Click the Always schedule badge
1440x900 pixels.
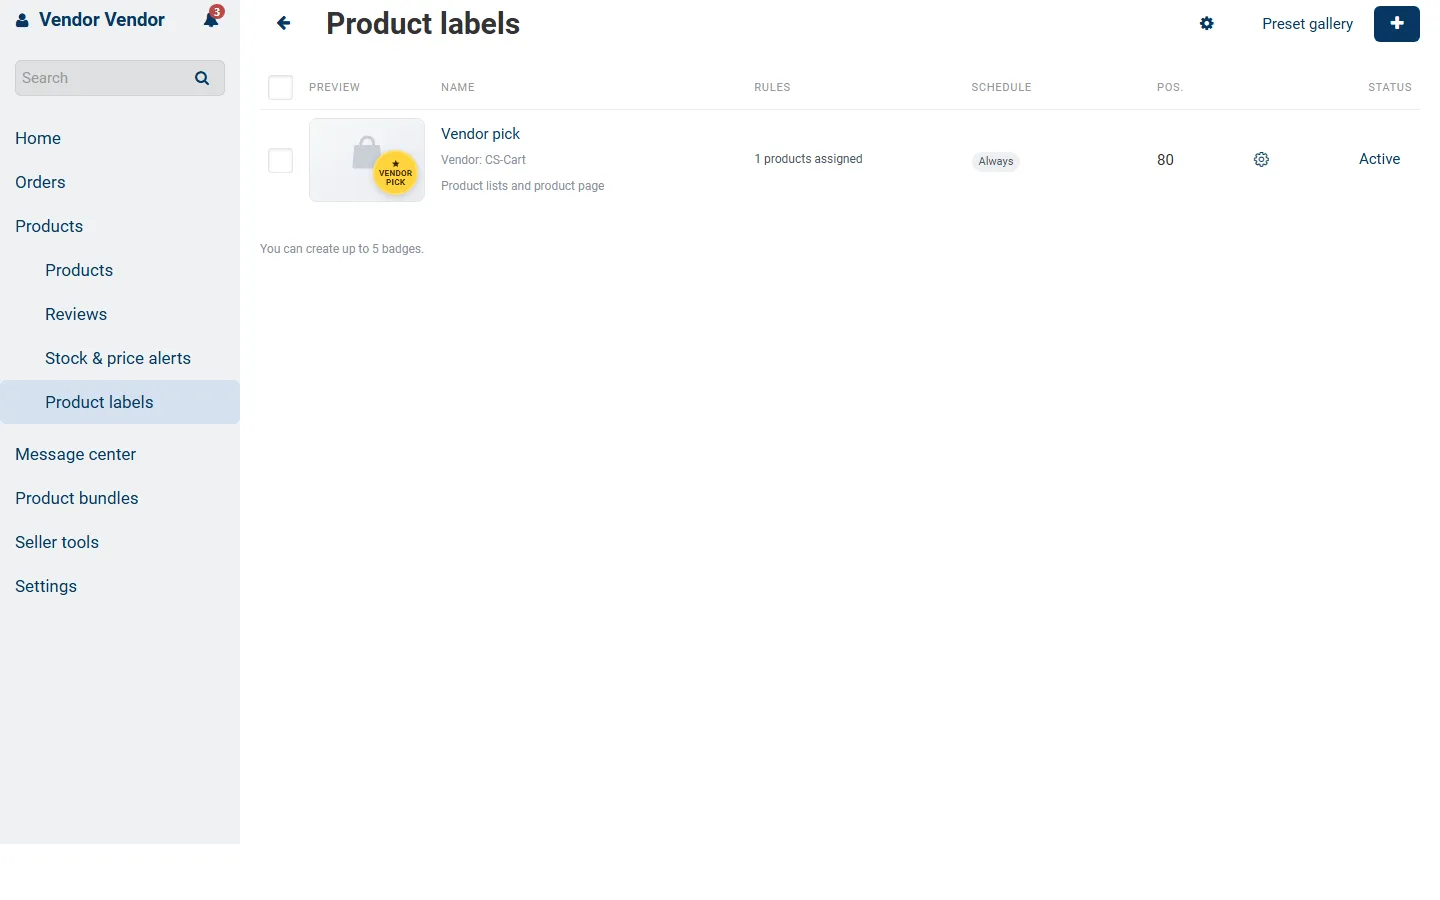coord(995,161)
